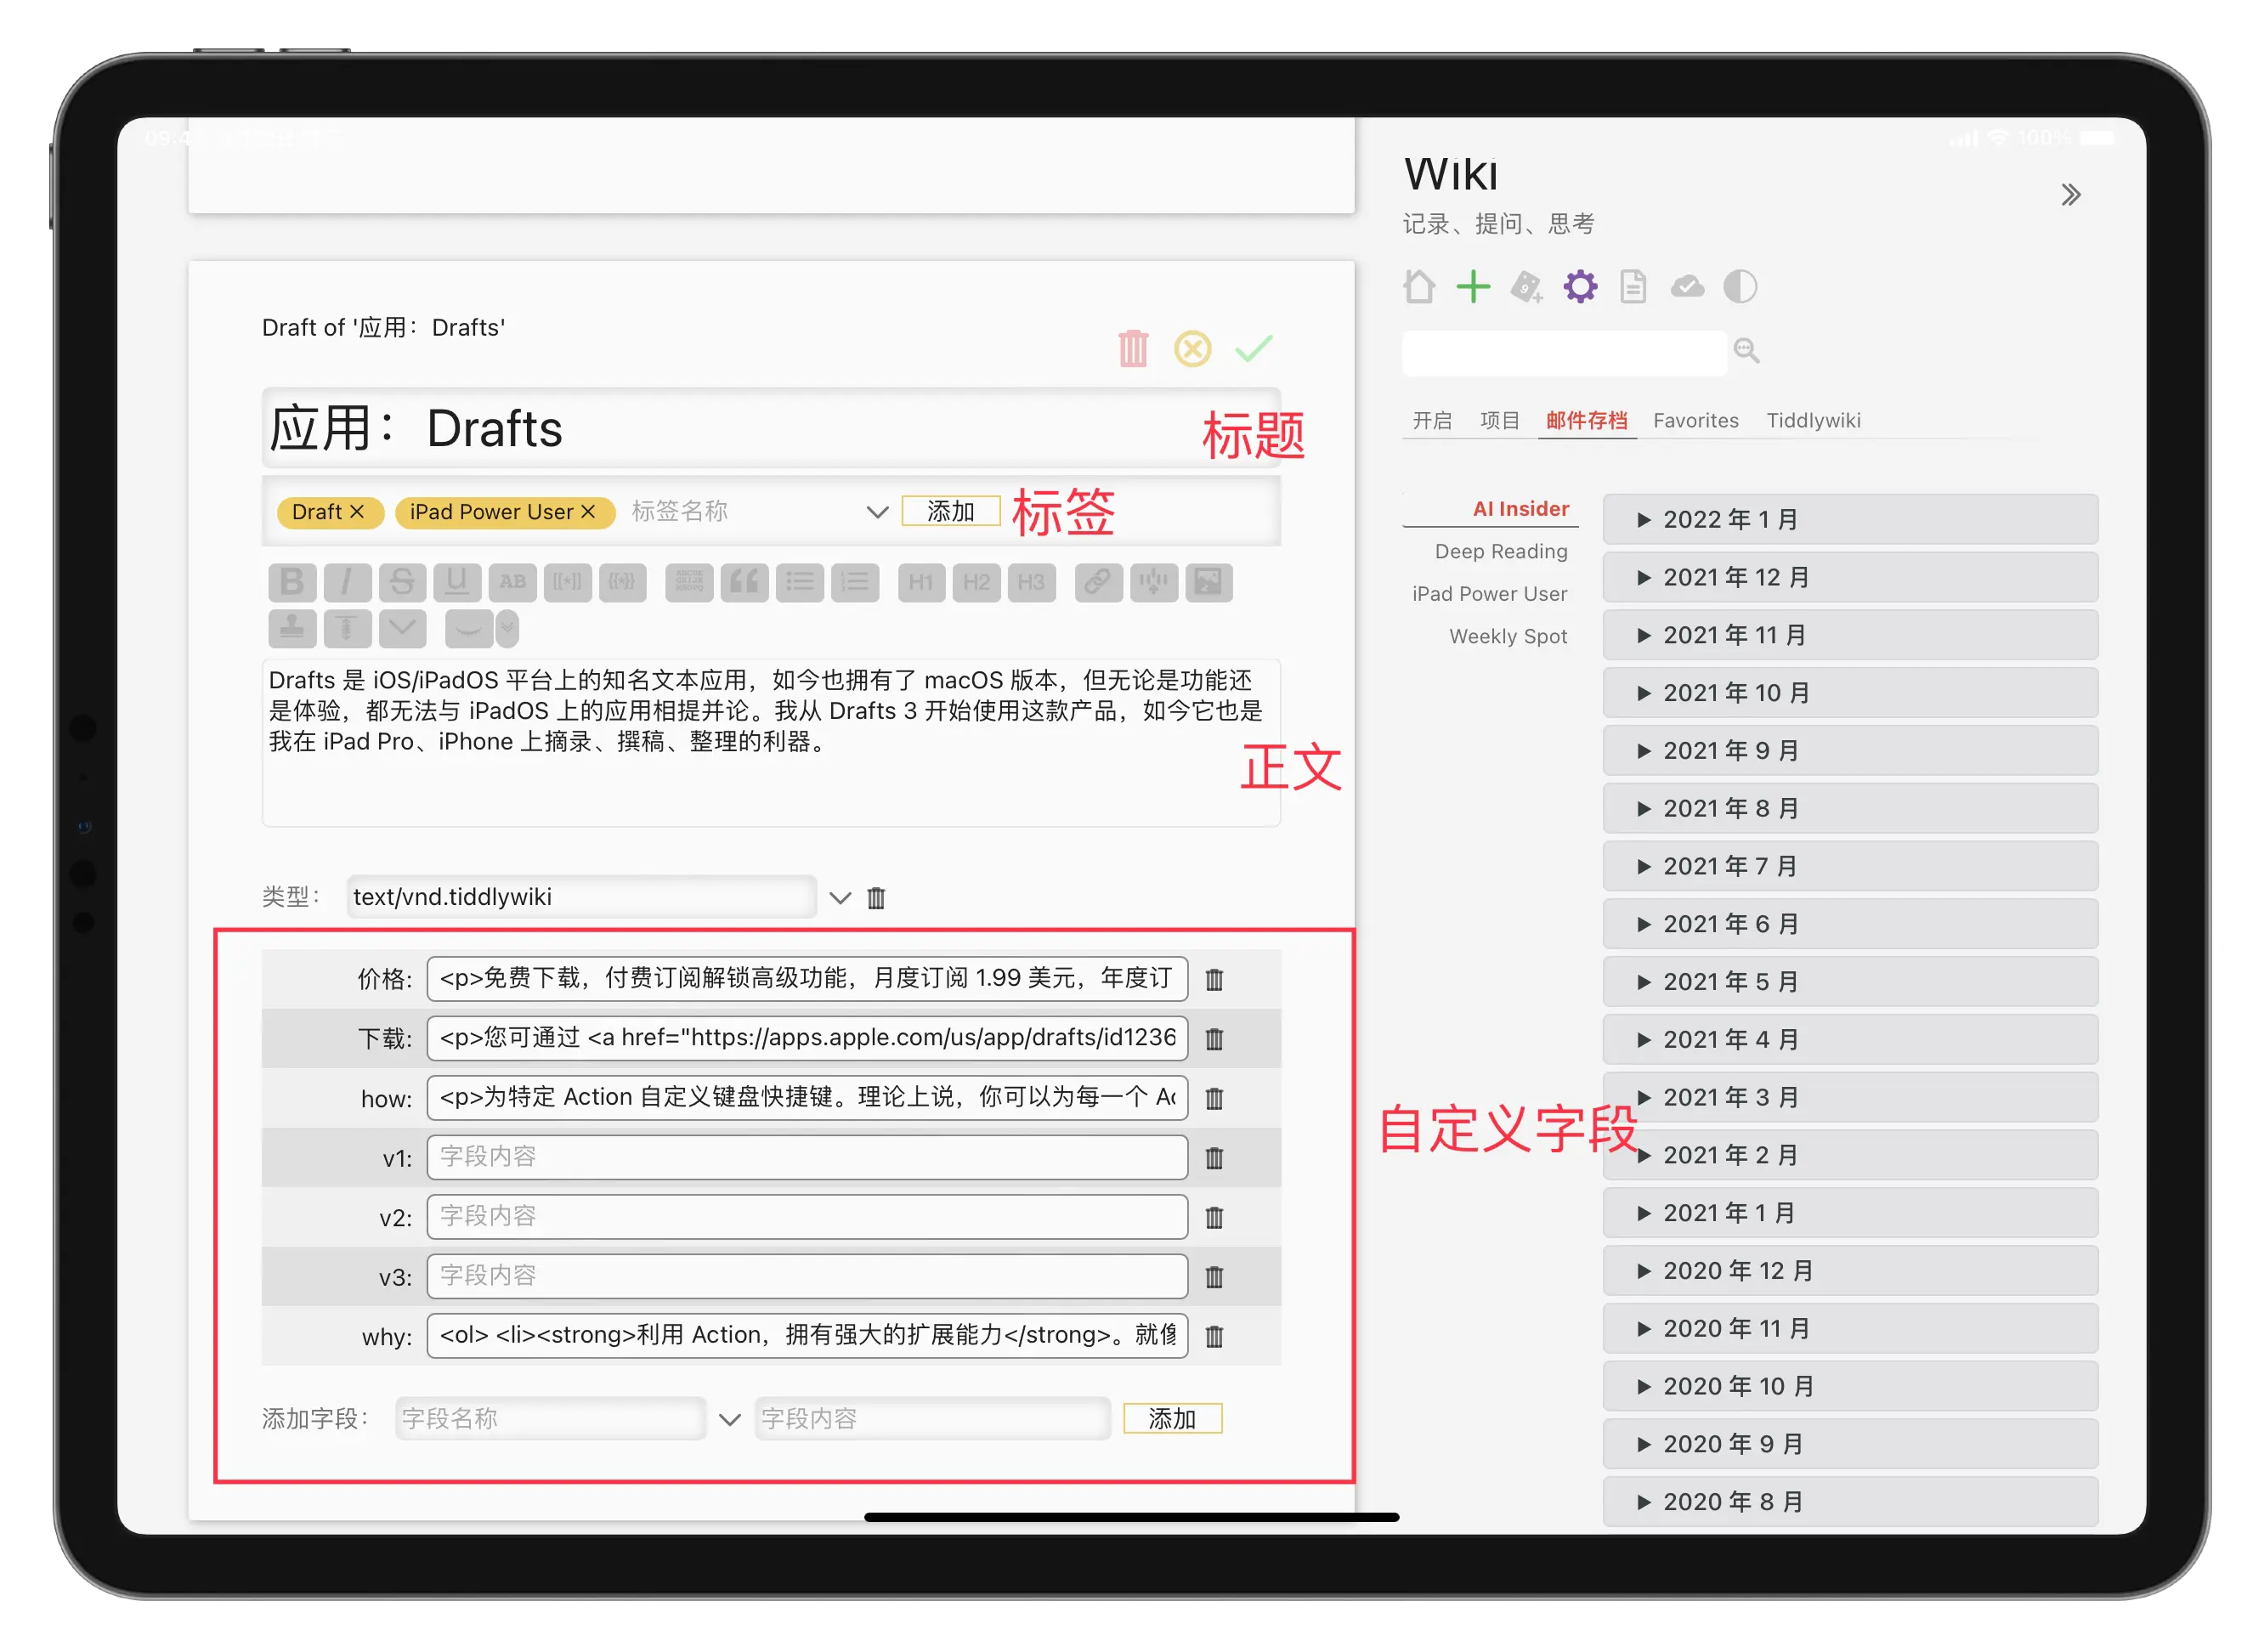Viewport: 2264px width, 1652px height.
Task: Apply underline formatting
Action: pyautogui.click(x=457, y=581)
